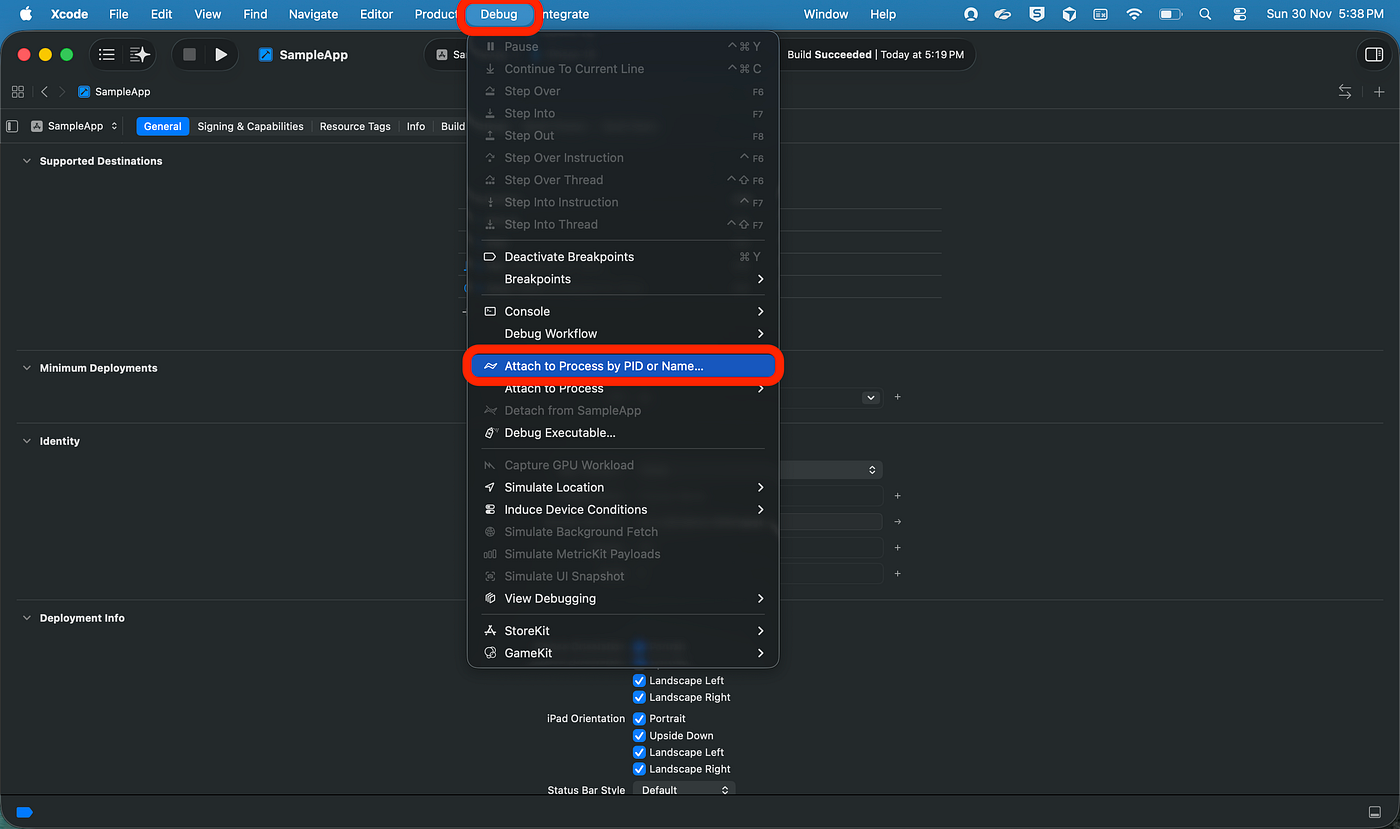The width and height of the screenshot is (1400, 829).
Task: Open the Simulate Location submenu
Action: [x=623, y=487]
